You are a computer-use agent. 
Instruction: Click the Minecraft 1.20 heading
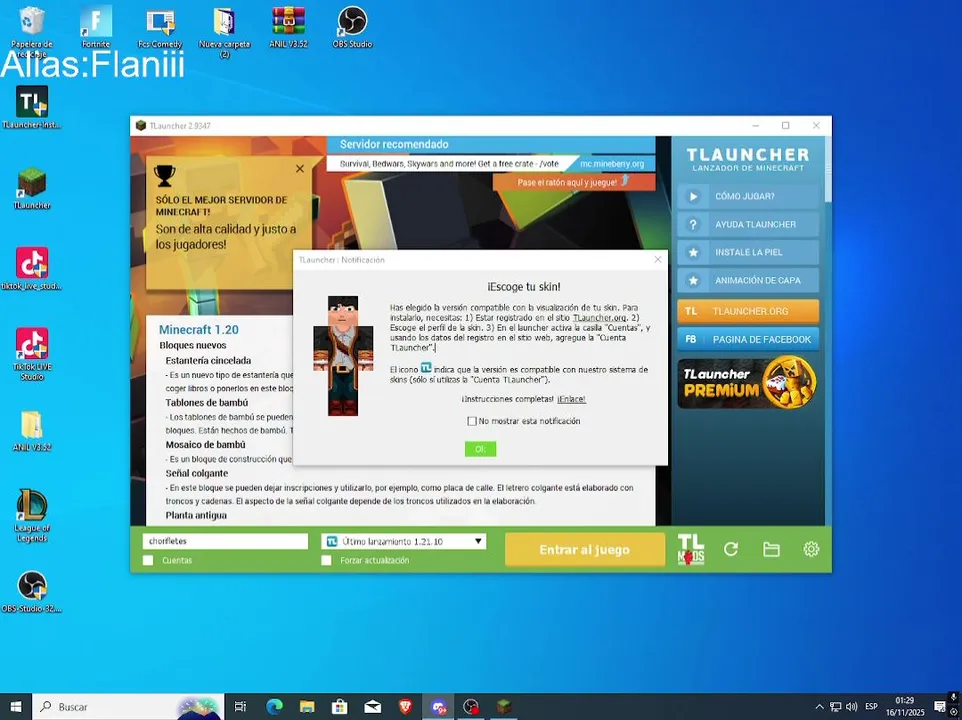point(199,329)
